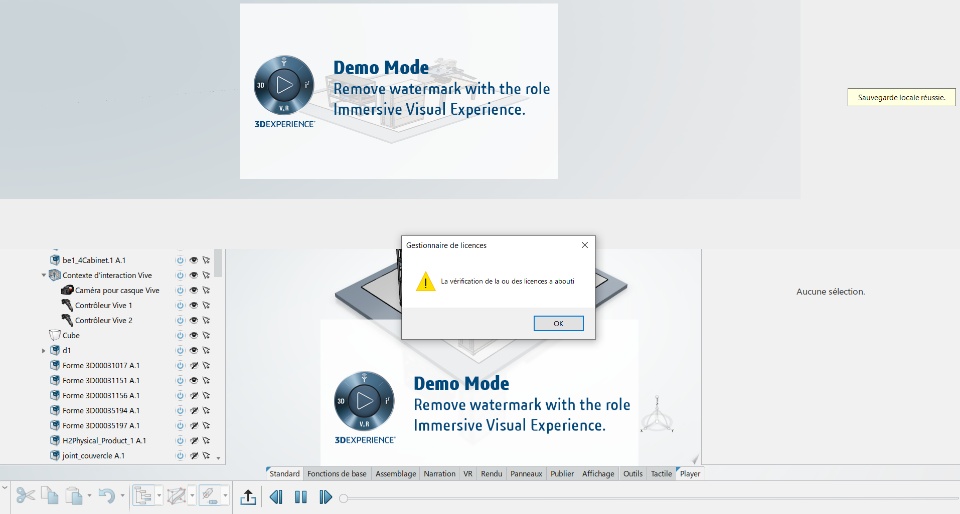Open tree display dropdown arrow
The image size is (960, 514).
159,496
